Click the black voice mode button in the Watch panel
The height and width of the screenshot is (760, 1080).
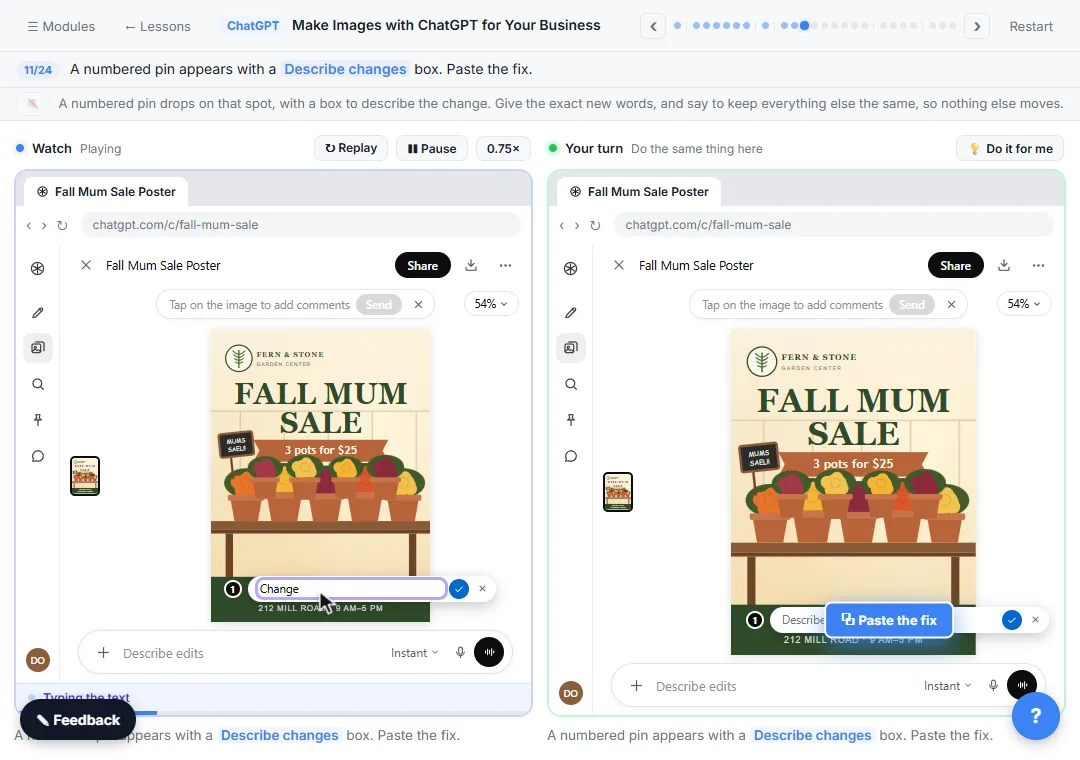(489, 652)
